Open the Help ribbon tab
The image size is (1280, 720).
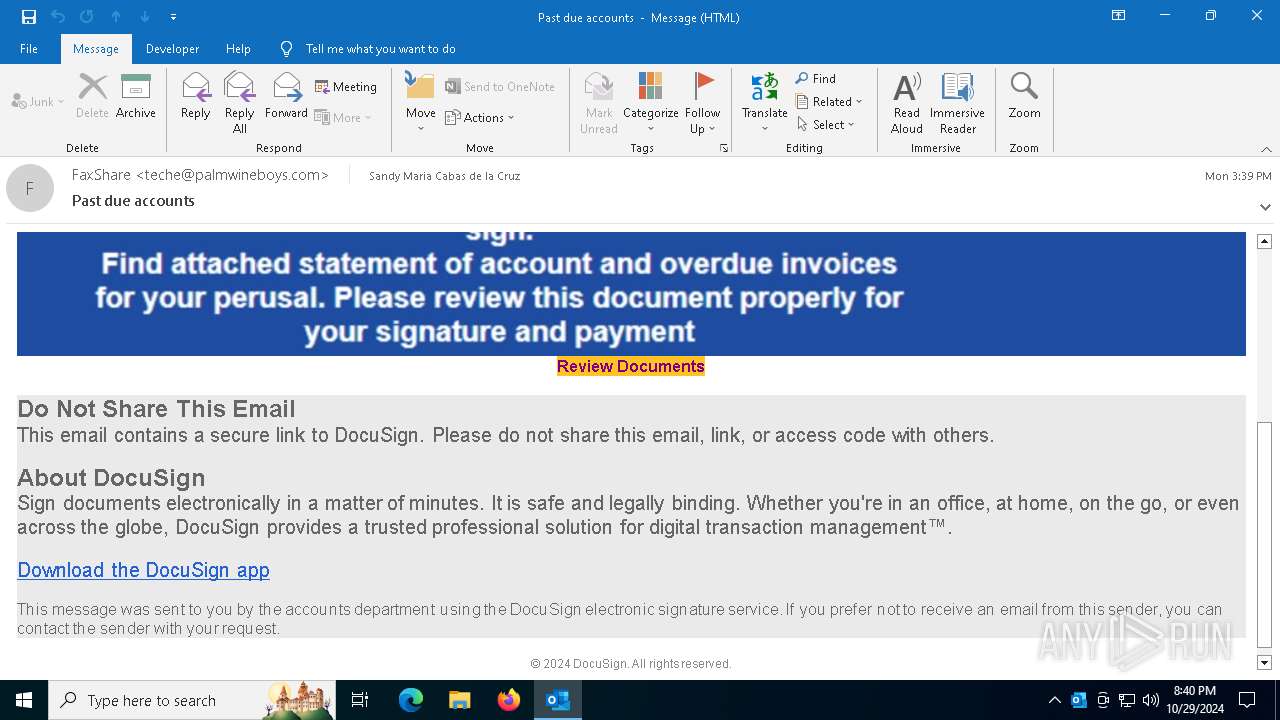238,49
